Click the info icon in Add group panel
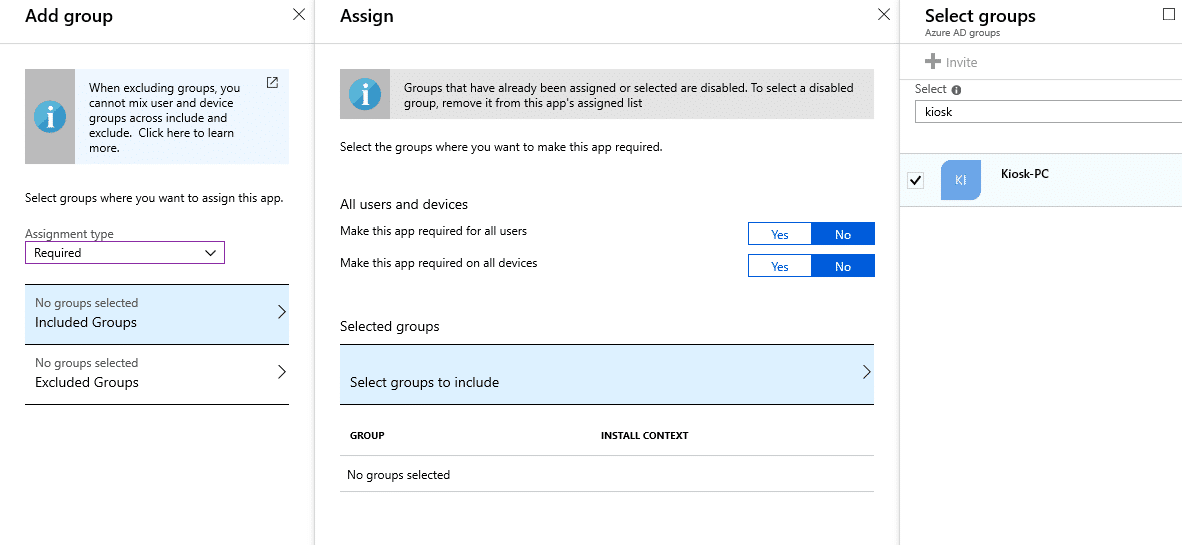 click(50, 117)
